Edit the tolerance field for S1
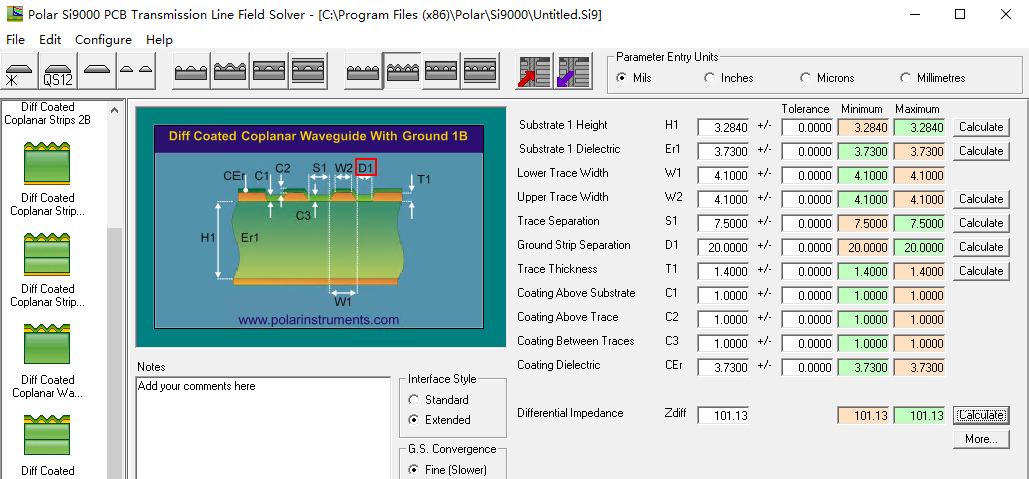Viewport: 1029px width, 479px height. point(807,223)
